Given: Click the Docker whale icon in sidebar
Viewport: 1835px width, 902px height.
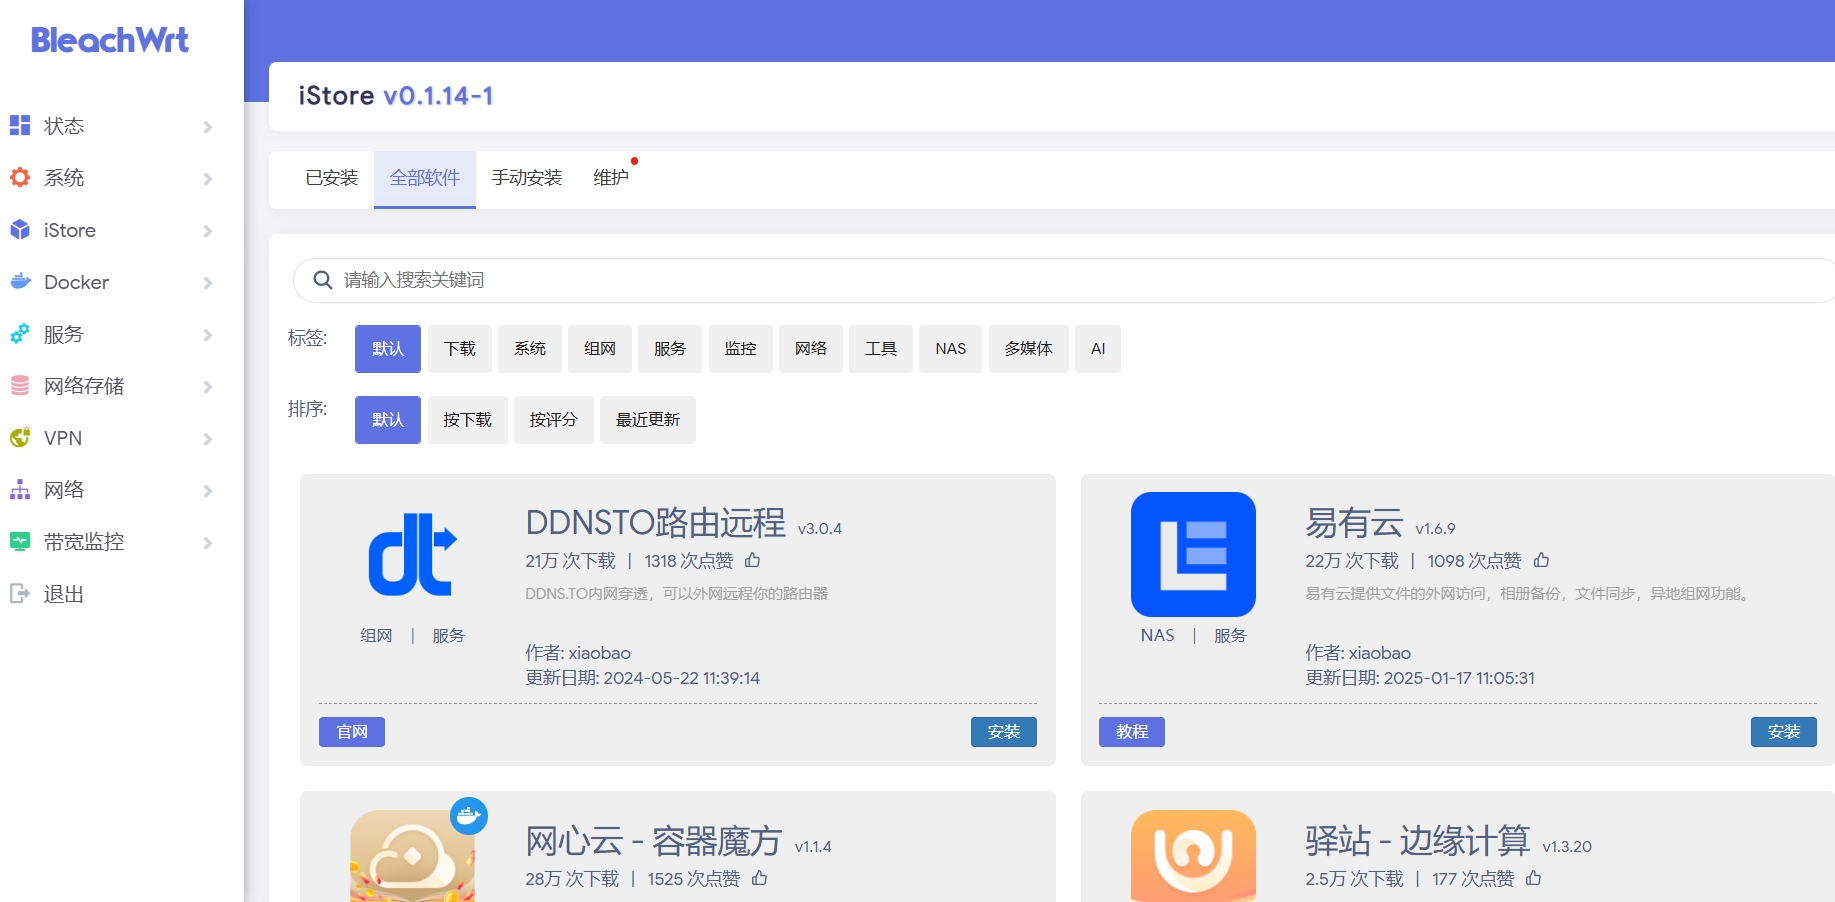Looking at the screenshot, I should pos(20,281).
